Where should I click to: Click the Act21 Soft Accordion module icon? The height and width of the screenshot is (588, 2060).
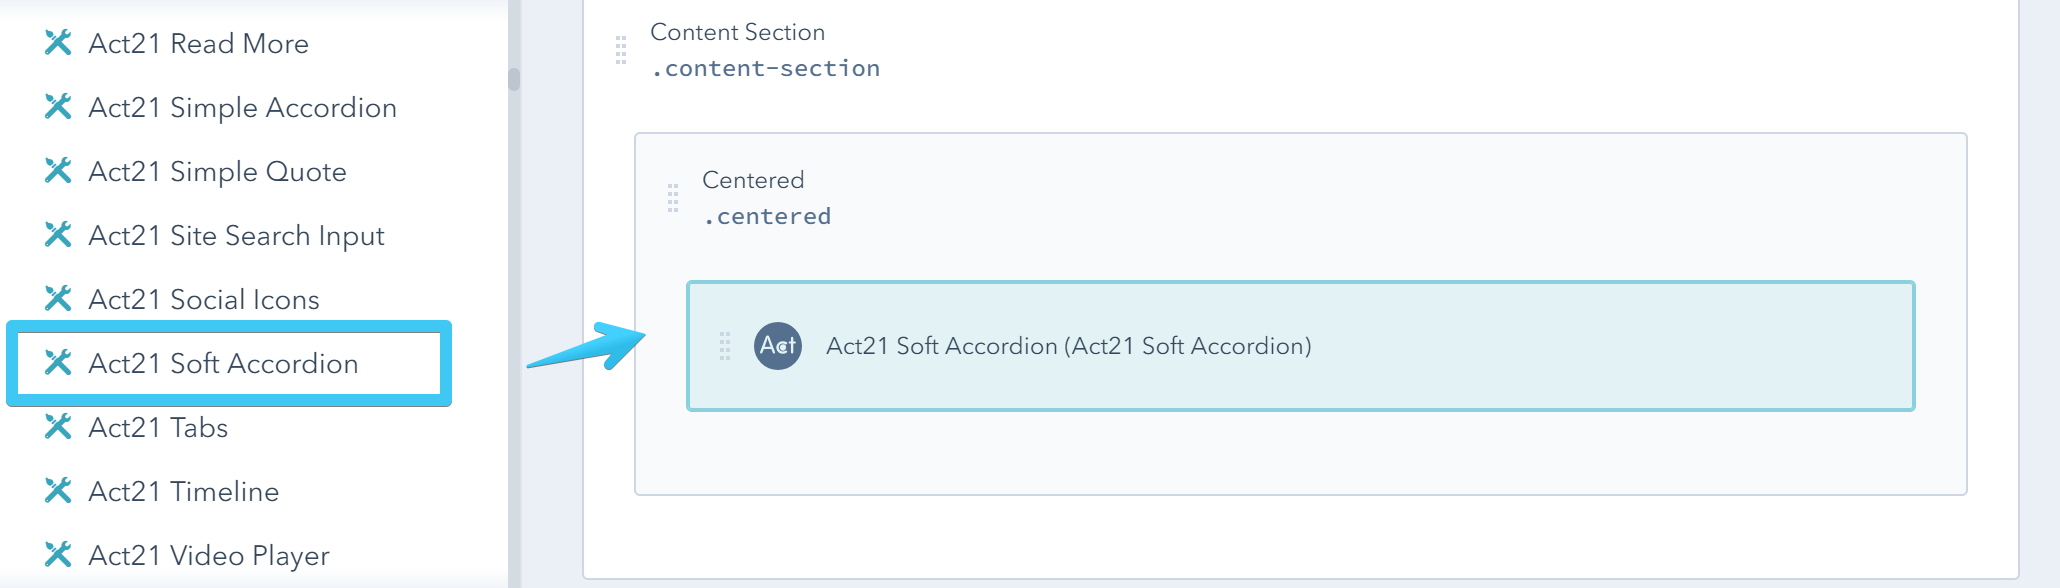pyautogui.click(x=62, y=364)
